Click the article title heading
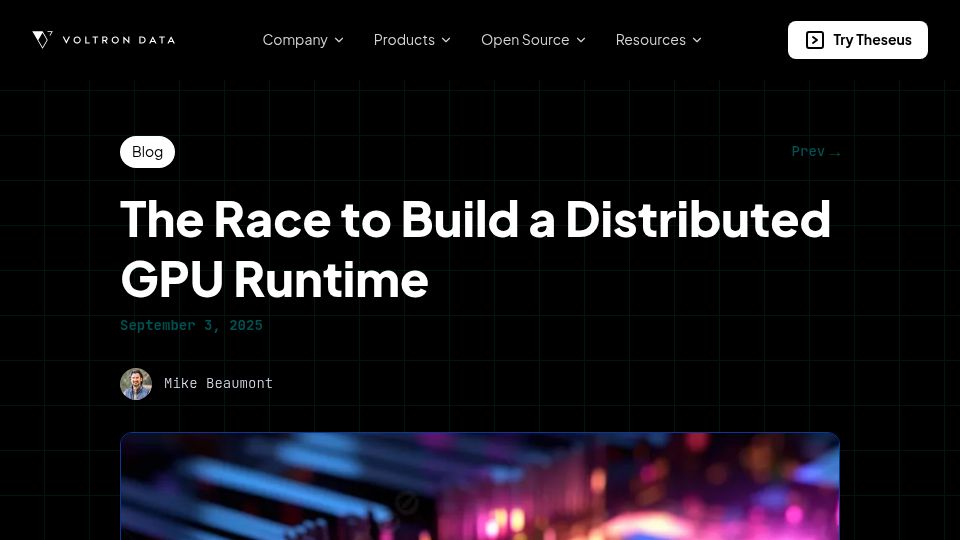960x540 pixels. (475, 249)
